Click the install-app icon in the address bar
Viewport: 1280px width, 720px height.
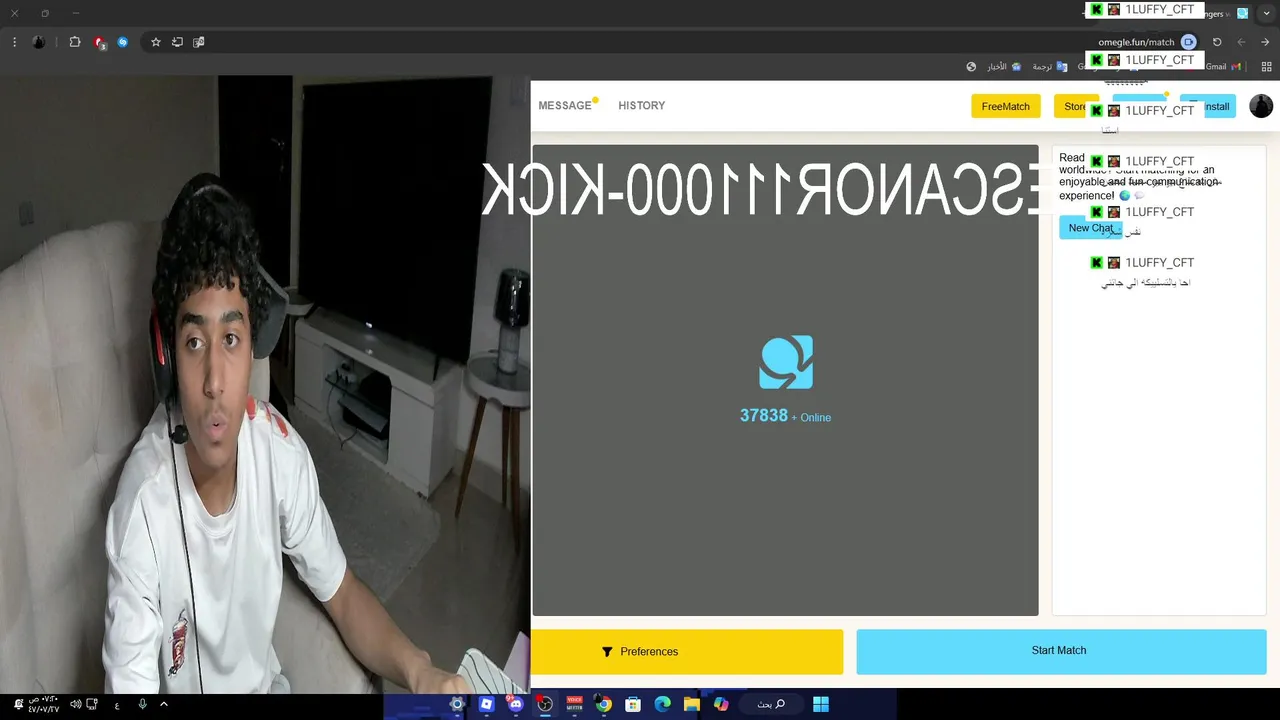click(177, 42)
